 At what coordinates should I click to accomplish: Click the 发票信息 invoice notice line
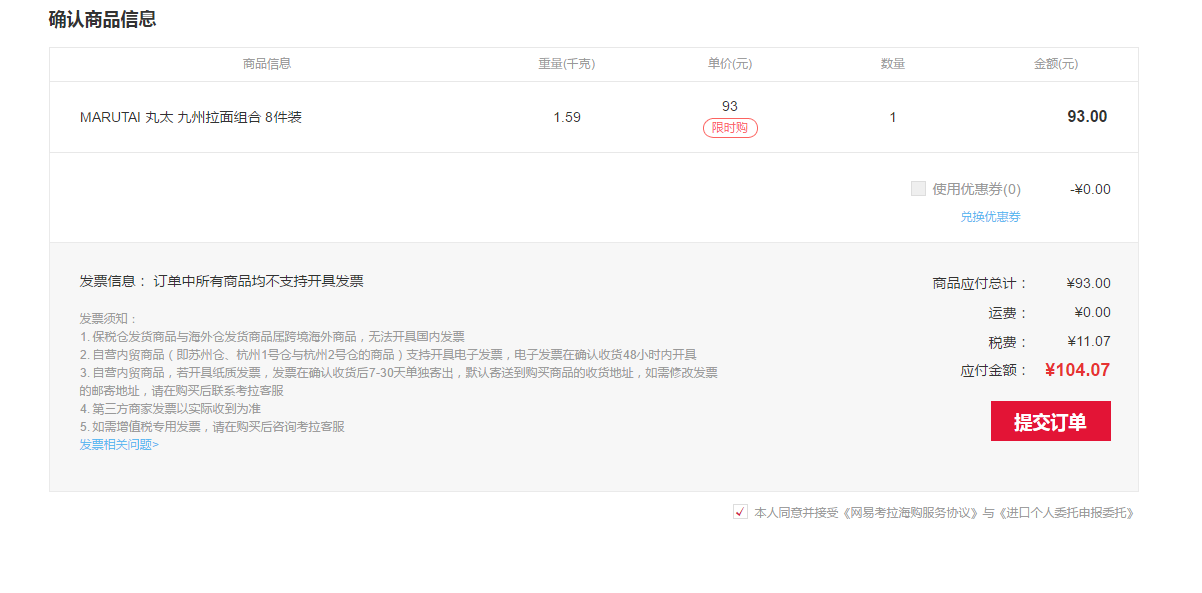(x=222, y=281)
